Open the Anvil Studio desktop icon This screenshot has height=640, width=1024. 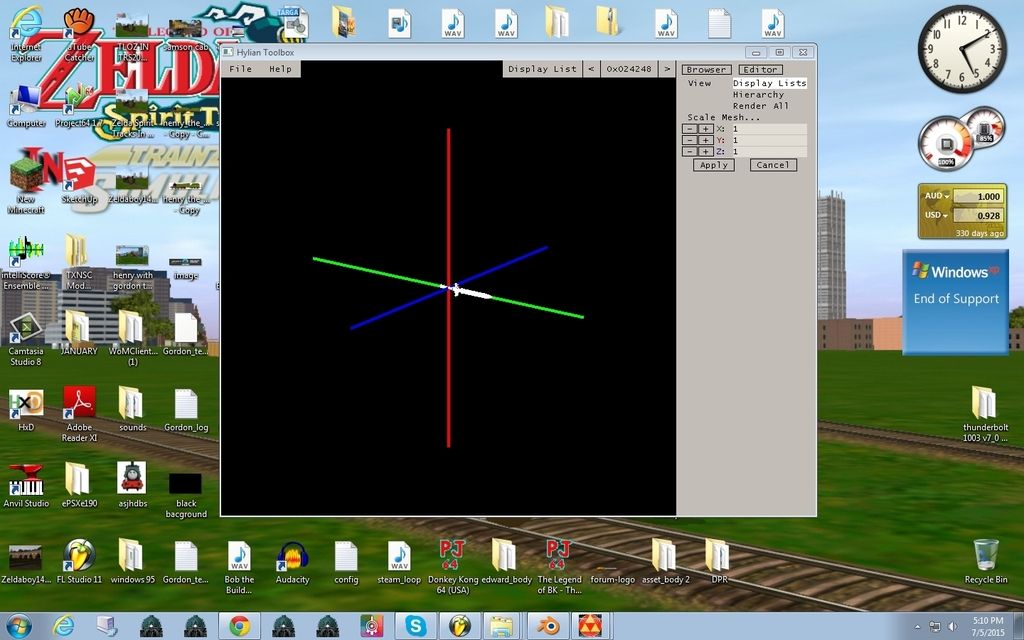click(x=25, y=480)
